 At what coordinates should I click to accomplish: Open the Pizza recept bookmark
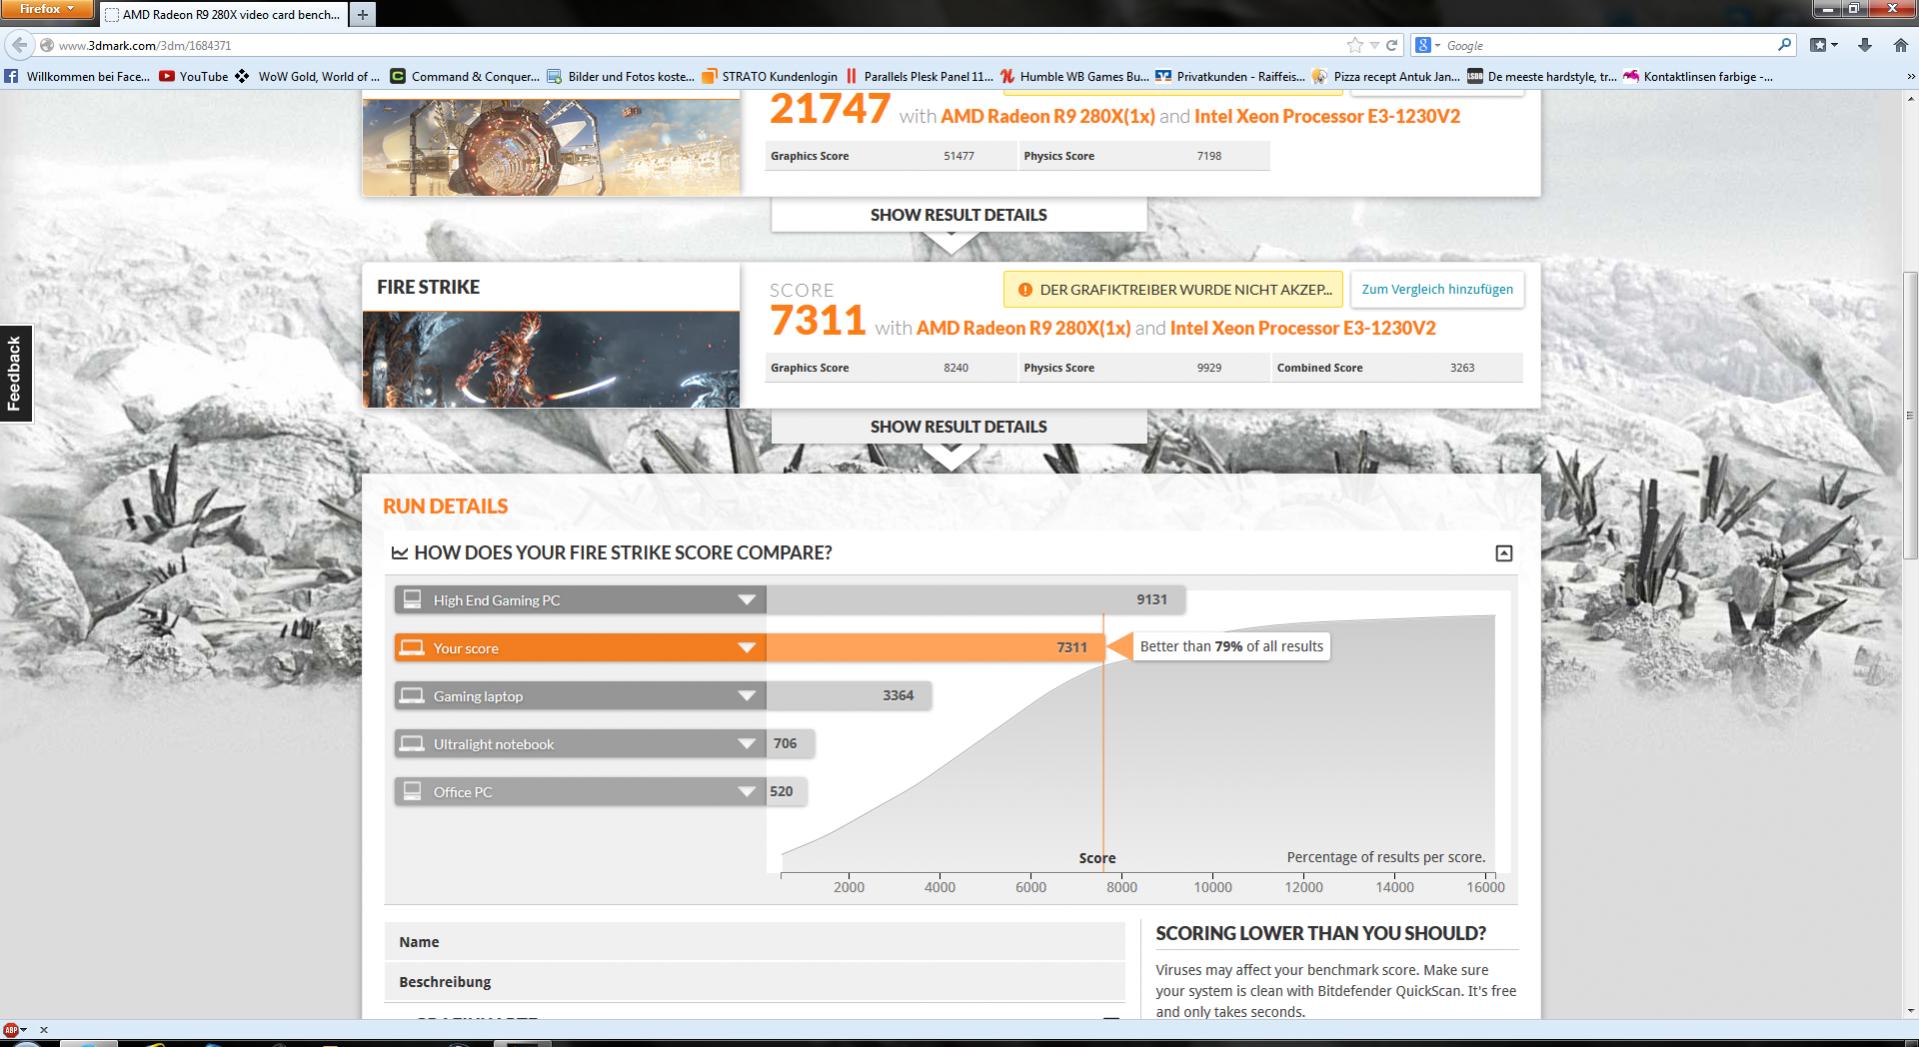point(1387,76)
